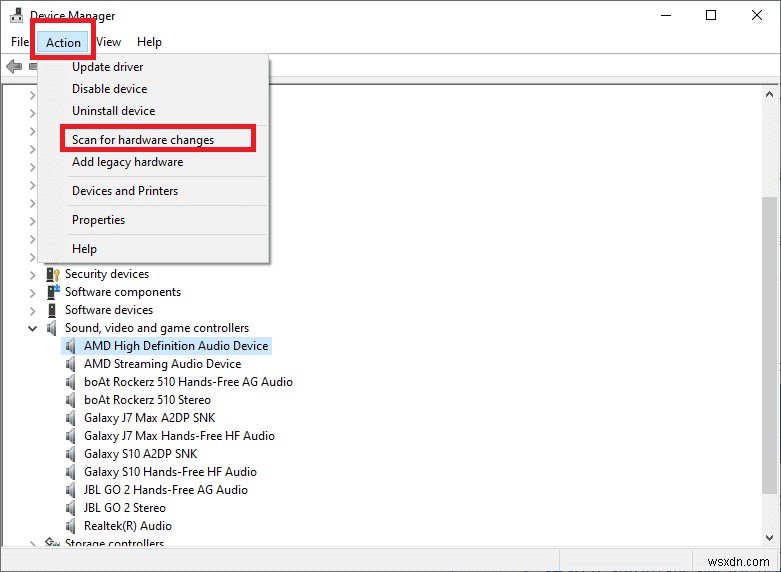Choose Update driver from Action menu
This screenshot has height=572, width=781.
[108, 67]
